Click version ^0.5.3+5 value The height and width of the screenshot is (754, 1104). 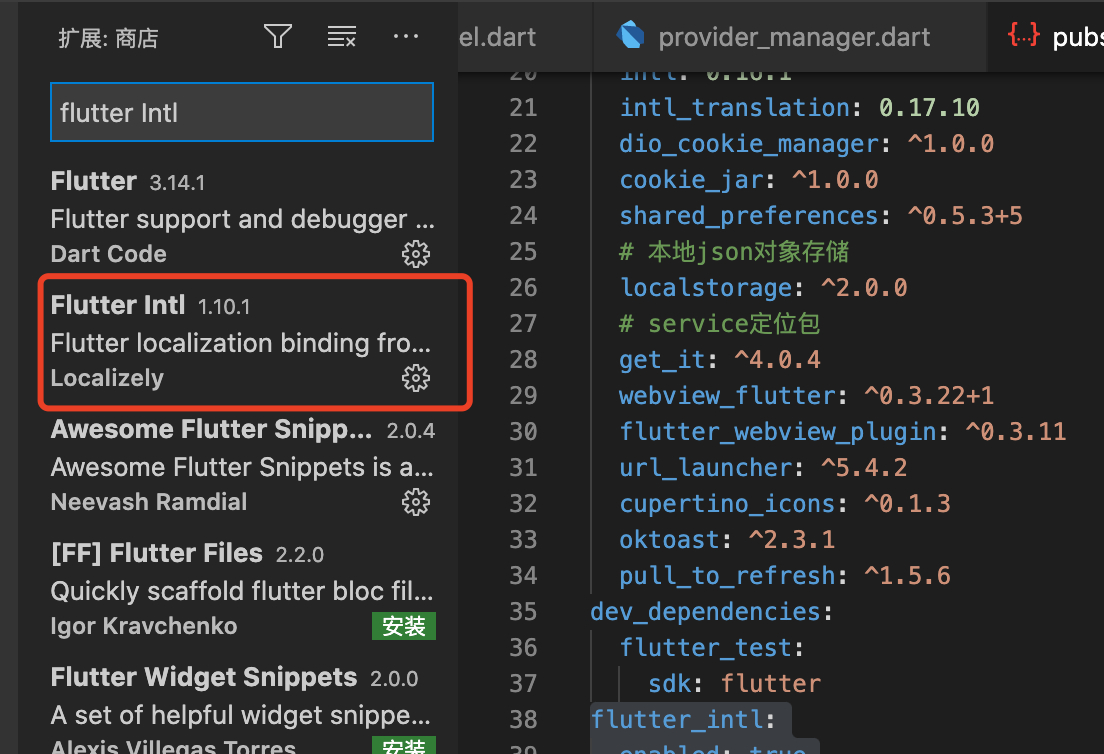tap(965, 215)
